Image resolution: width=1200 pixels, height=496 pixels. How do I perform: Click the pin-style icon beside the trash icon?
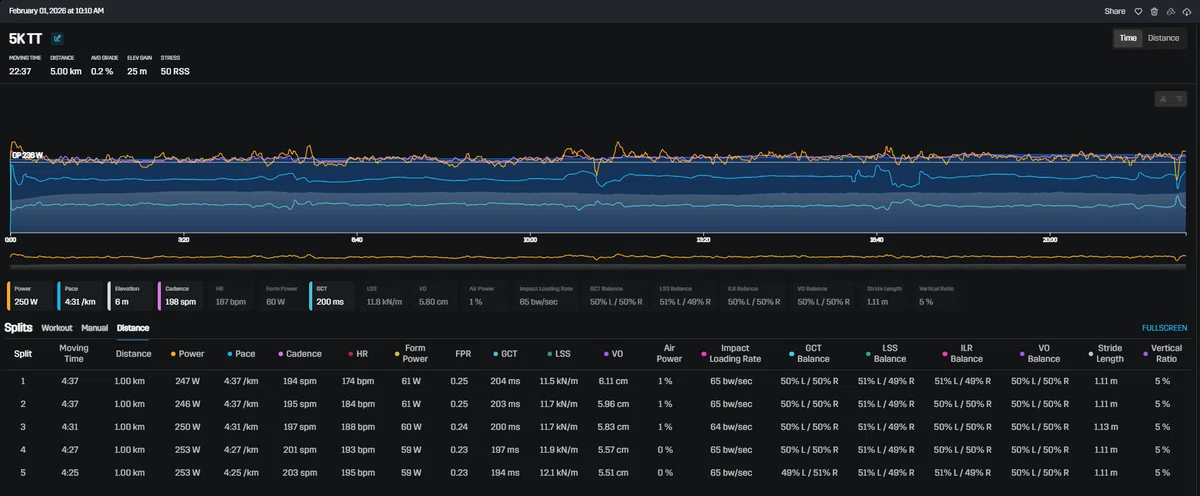pos(1170,11)
